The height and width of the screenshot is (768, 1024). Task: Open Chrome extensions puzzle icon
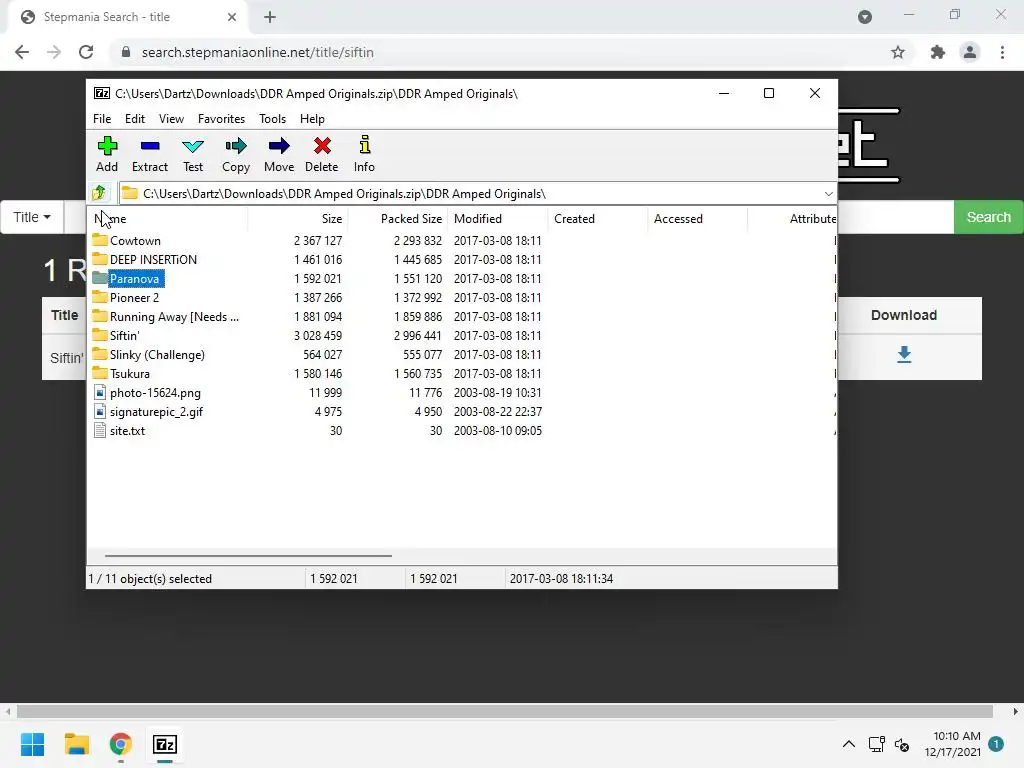point(938,52)
